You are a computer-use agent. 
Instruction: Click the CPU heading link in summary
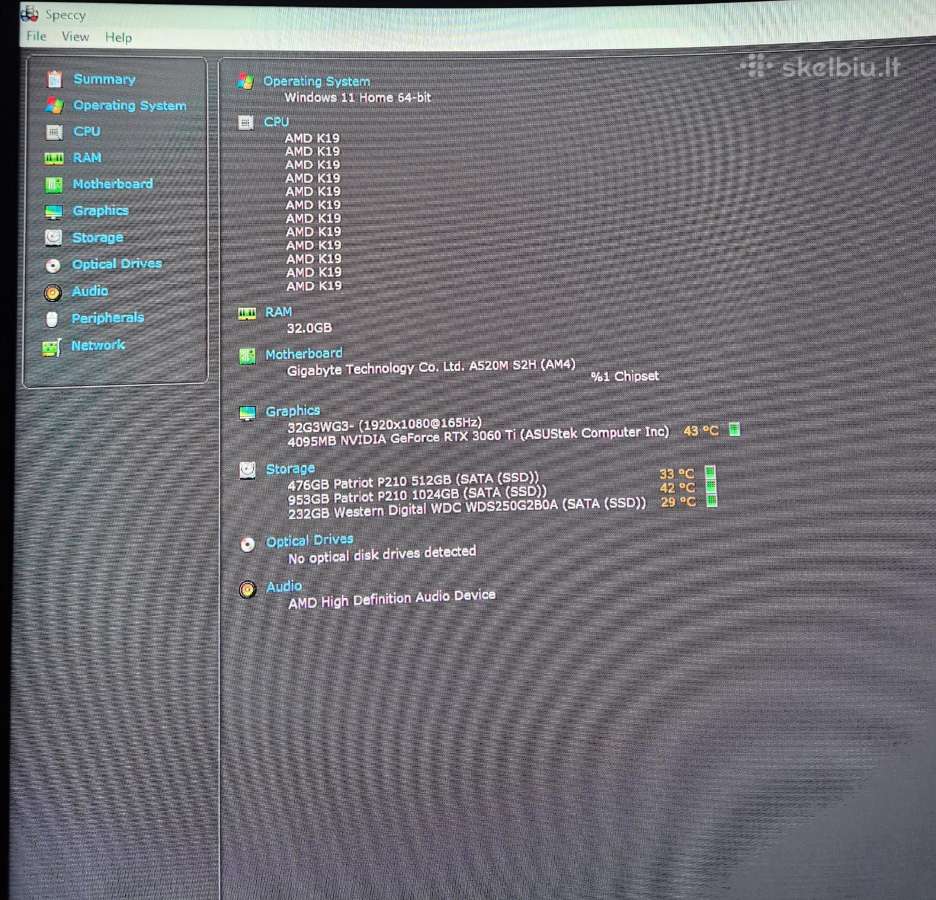click(276, 122)
